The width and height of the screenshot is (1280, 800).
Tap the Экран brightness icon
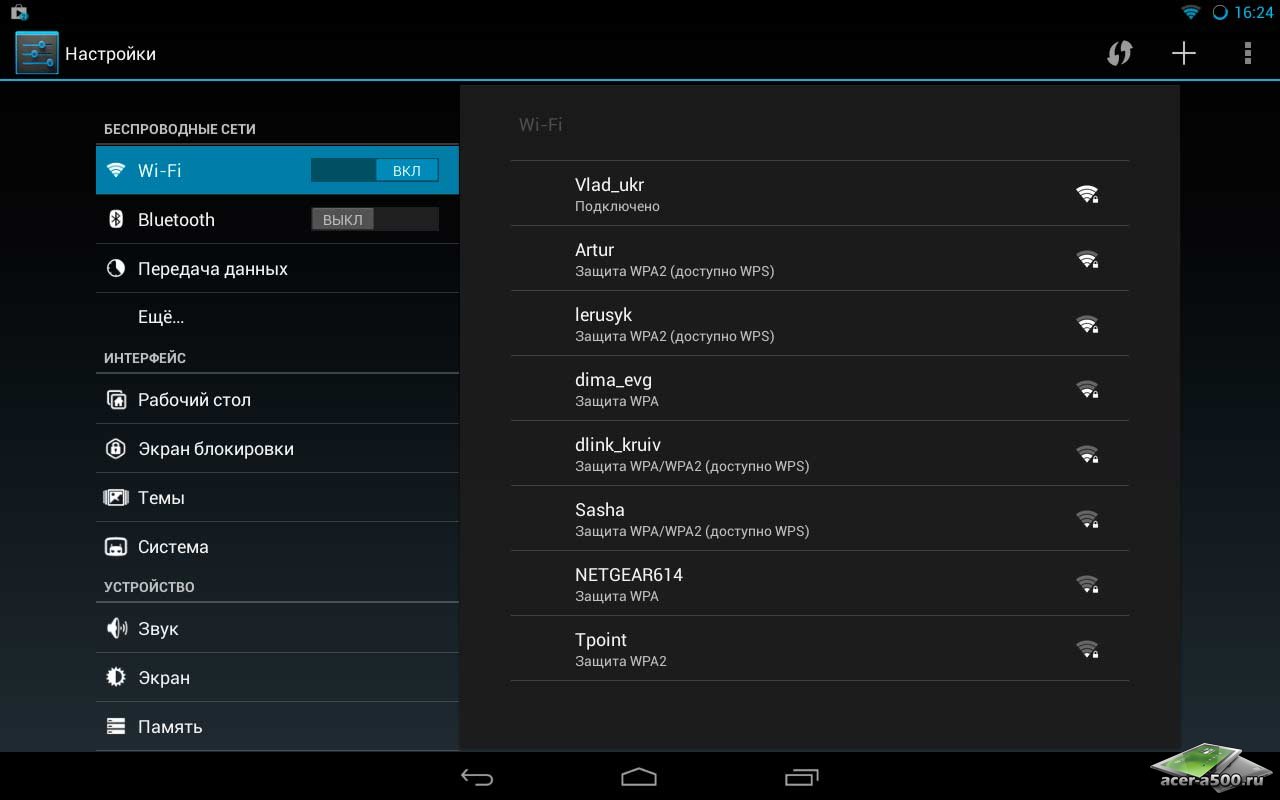pyautogui.click(x=116, y=677)
